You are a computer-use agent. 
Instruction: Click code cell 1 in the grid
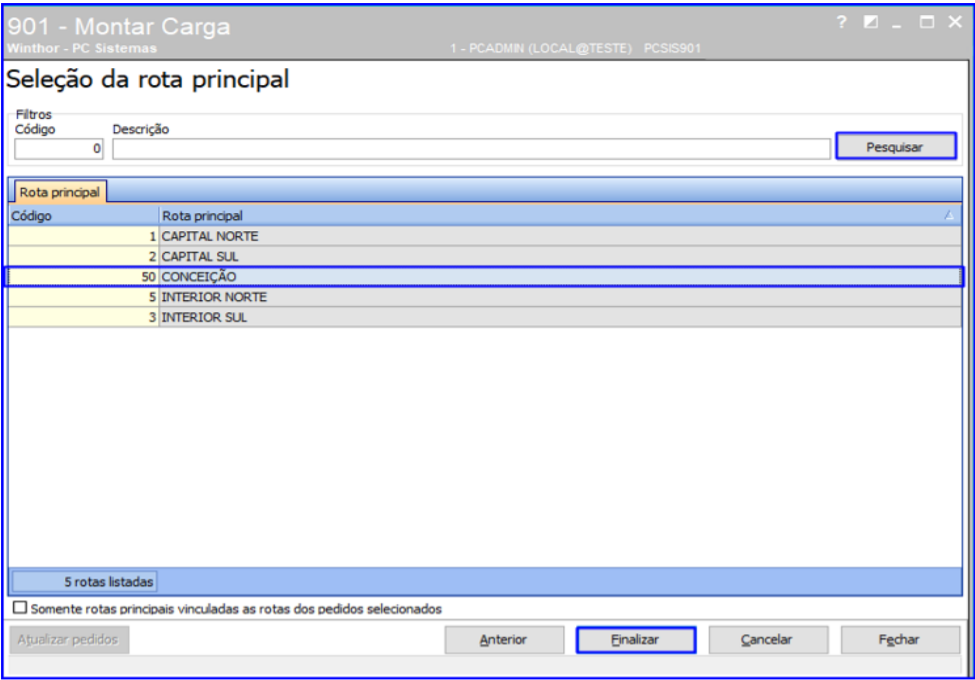tap(83, 236)
